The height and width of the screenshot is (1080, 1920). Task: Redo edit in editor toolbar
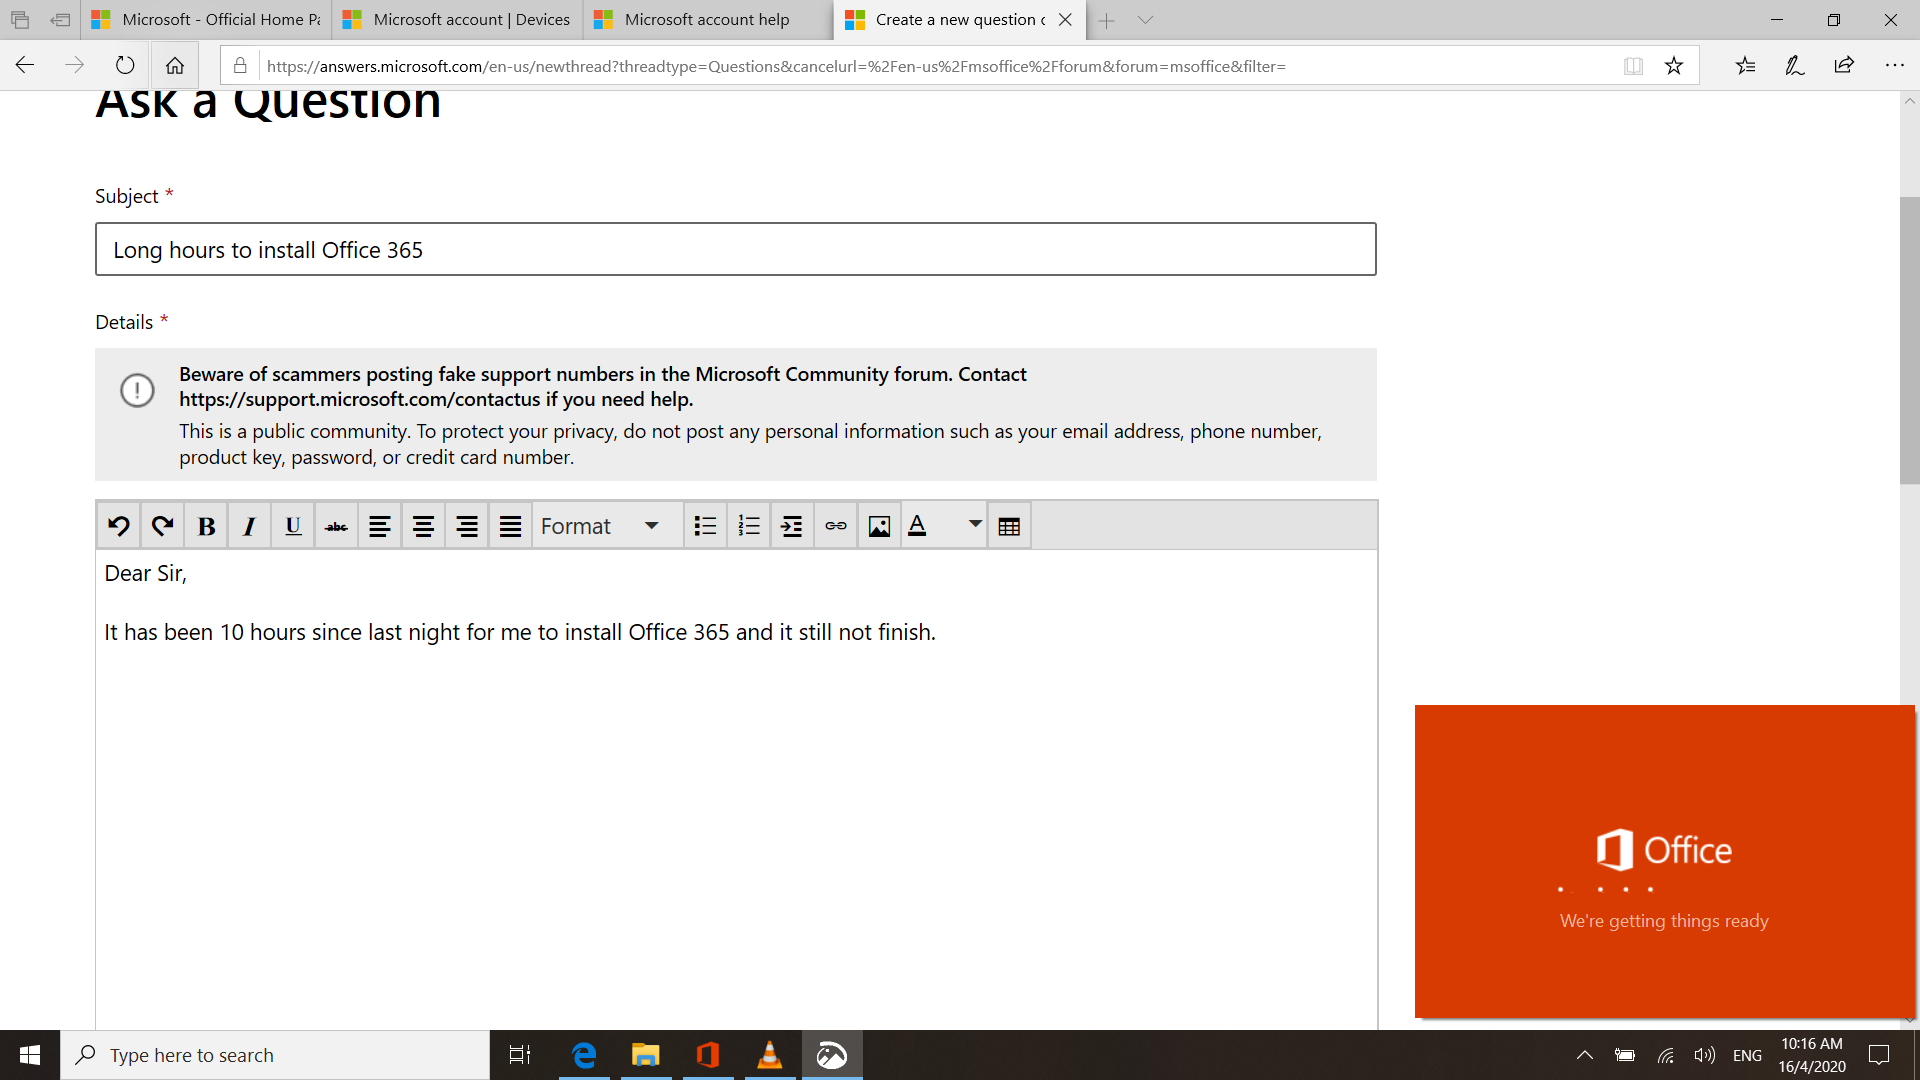[x=162, y=526]
